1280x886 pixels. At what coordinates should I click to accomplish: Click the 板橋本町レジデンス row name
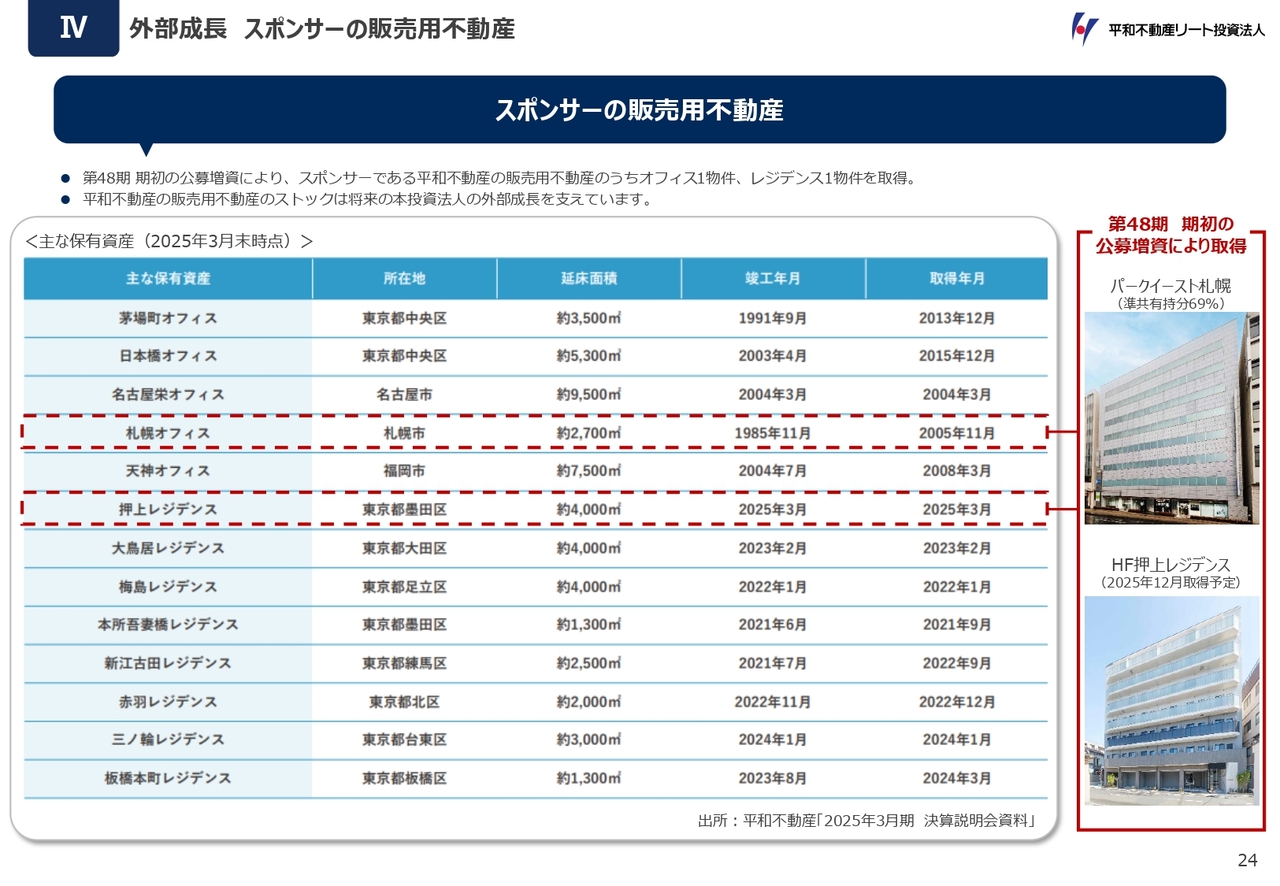point(168,777)
